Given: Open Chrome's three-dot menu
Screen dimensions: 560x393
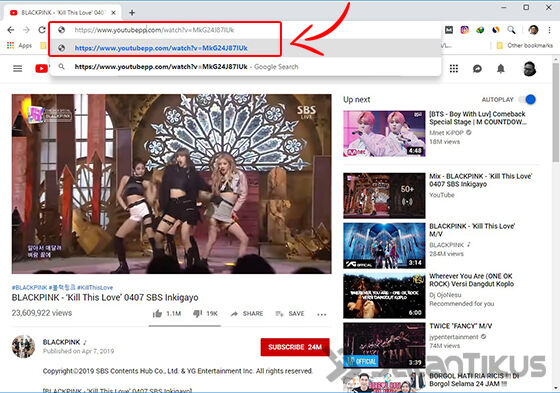Looking at the screenshot, I should [549, 30].
